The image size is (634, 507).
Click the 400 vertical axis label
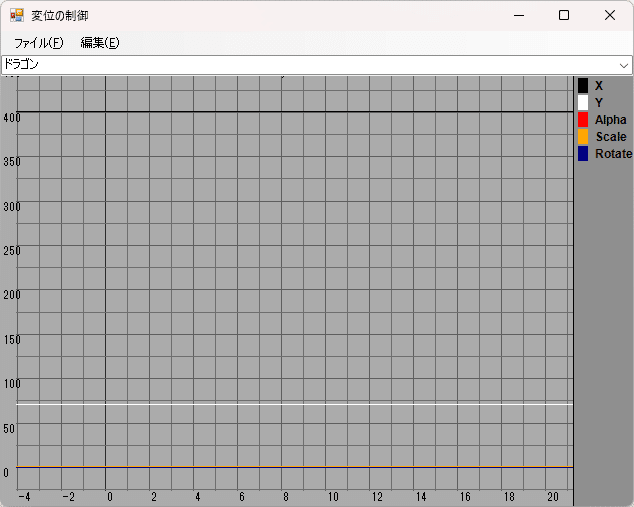pyautogui.click(x=12, y=118)
